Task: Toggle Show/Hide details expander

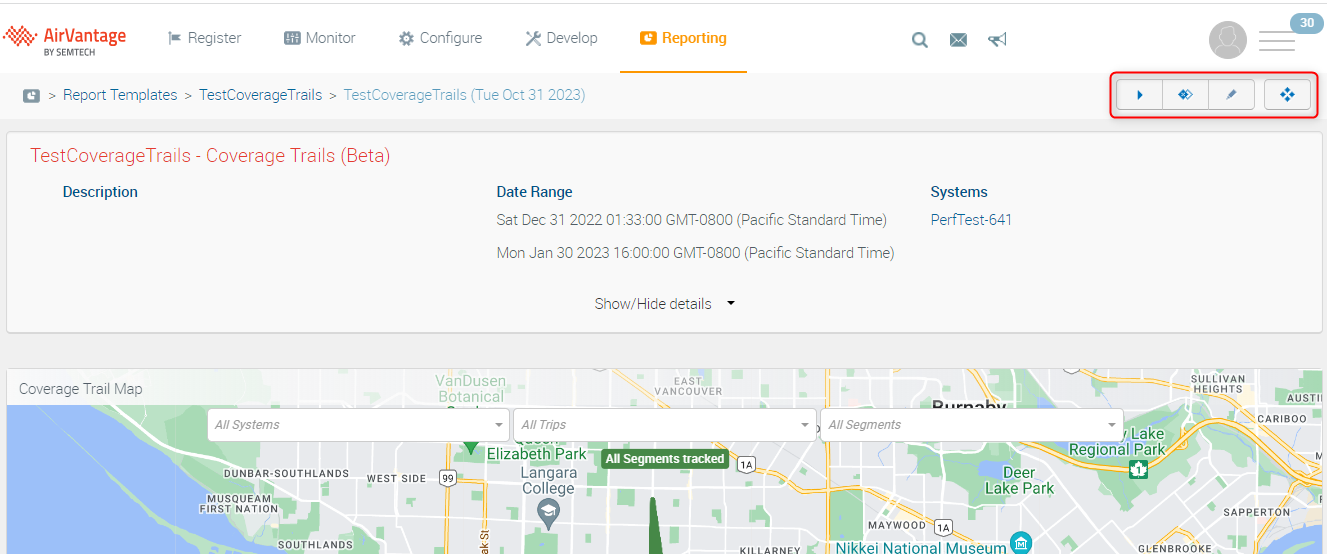Action: click(664, 304)
